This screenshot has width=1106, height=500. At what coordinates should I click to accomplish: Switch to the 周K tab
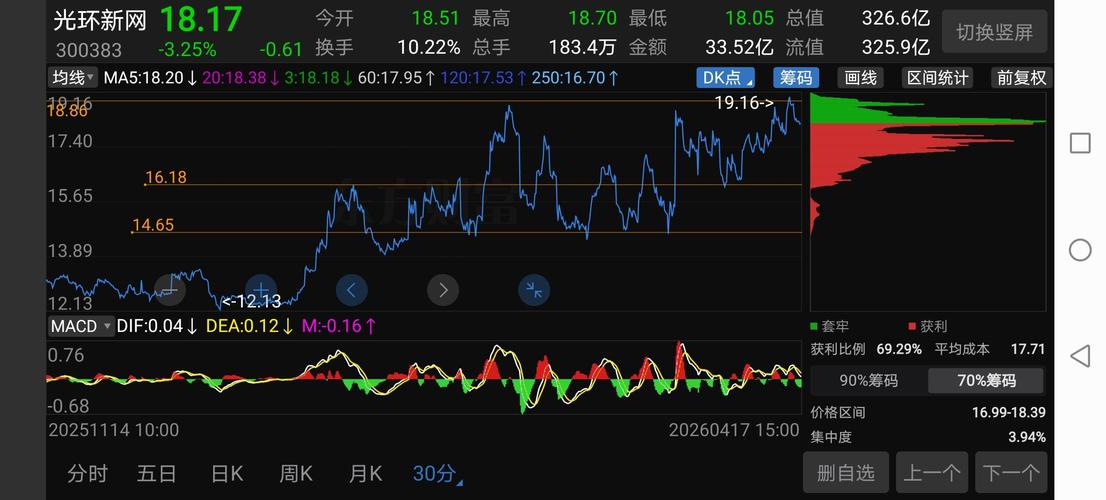296,474
